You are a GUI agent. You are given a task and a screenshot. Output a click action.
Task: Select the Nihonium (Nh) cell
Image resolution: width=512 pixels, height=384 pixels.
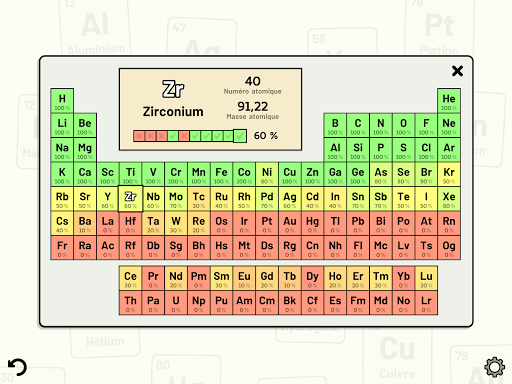click(335, 248)
